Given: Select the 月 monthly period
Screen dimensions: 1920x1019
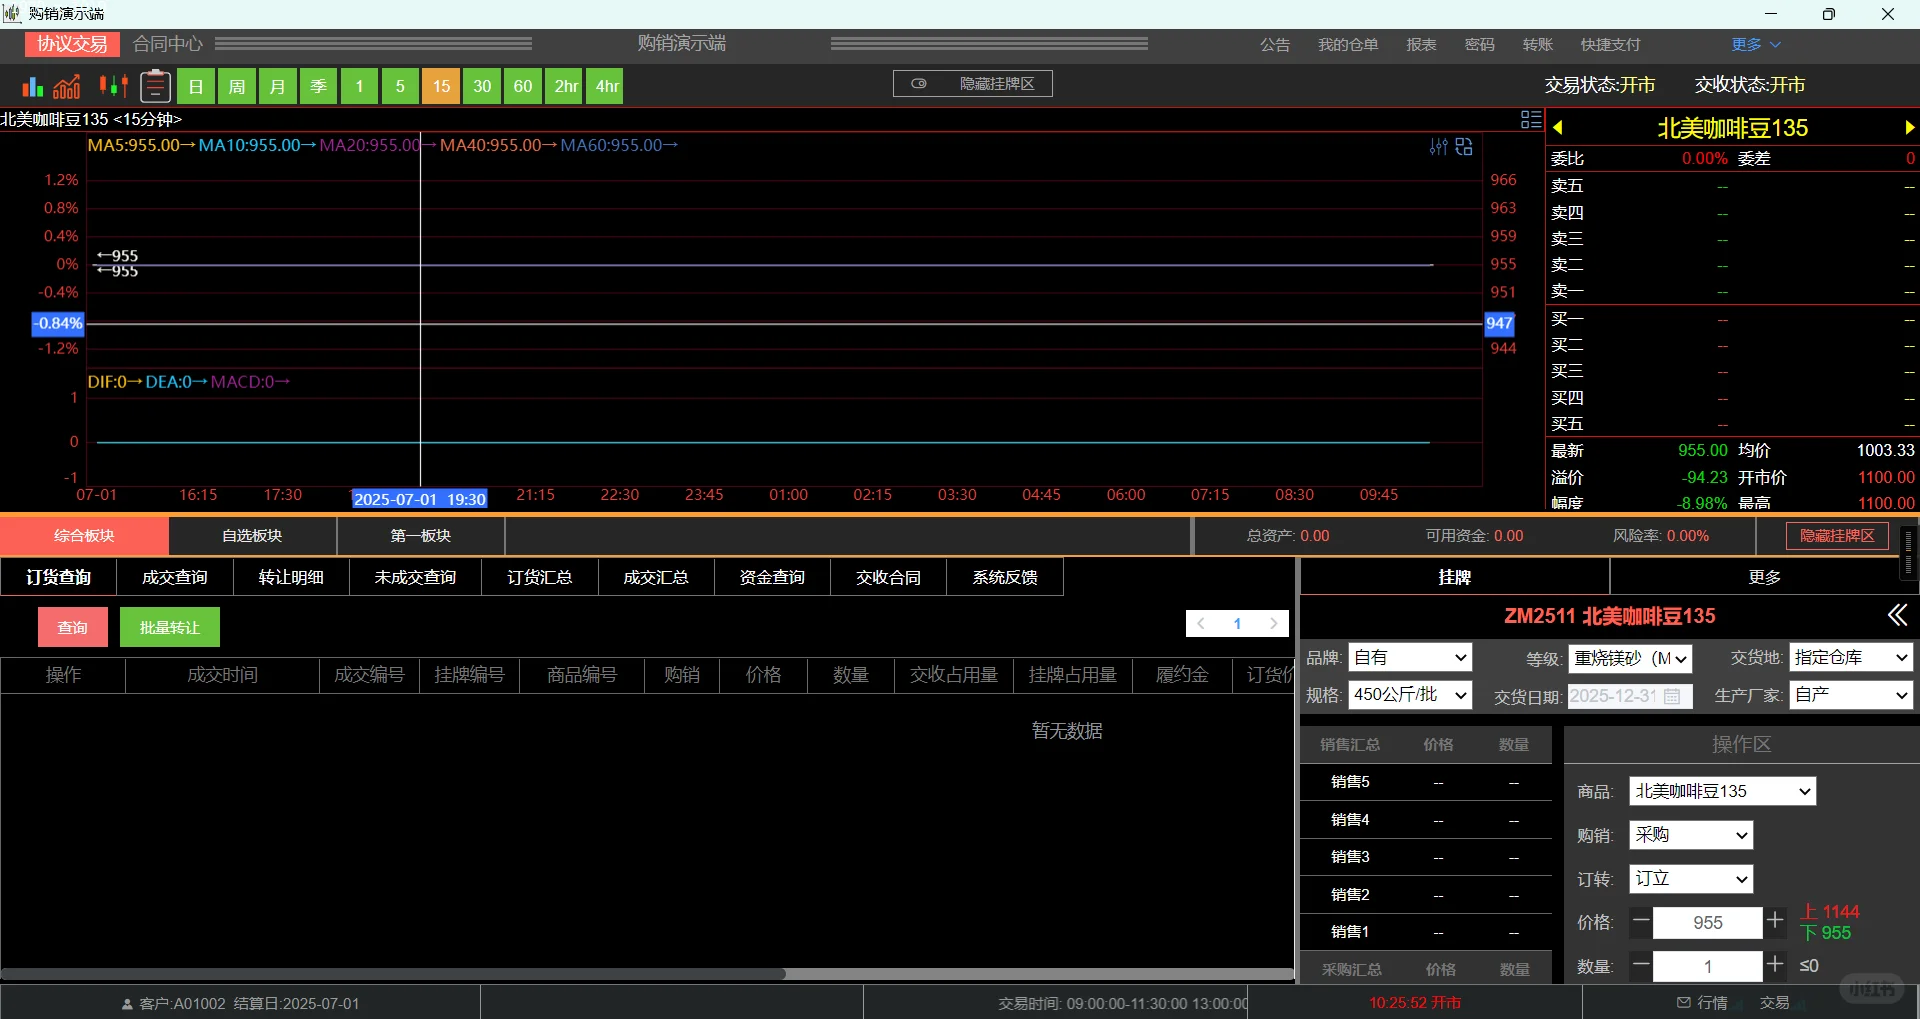Looking at the screenshot, I should click(x=277, y=86).
